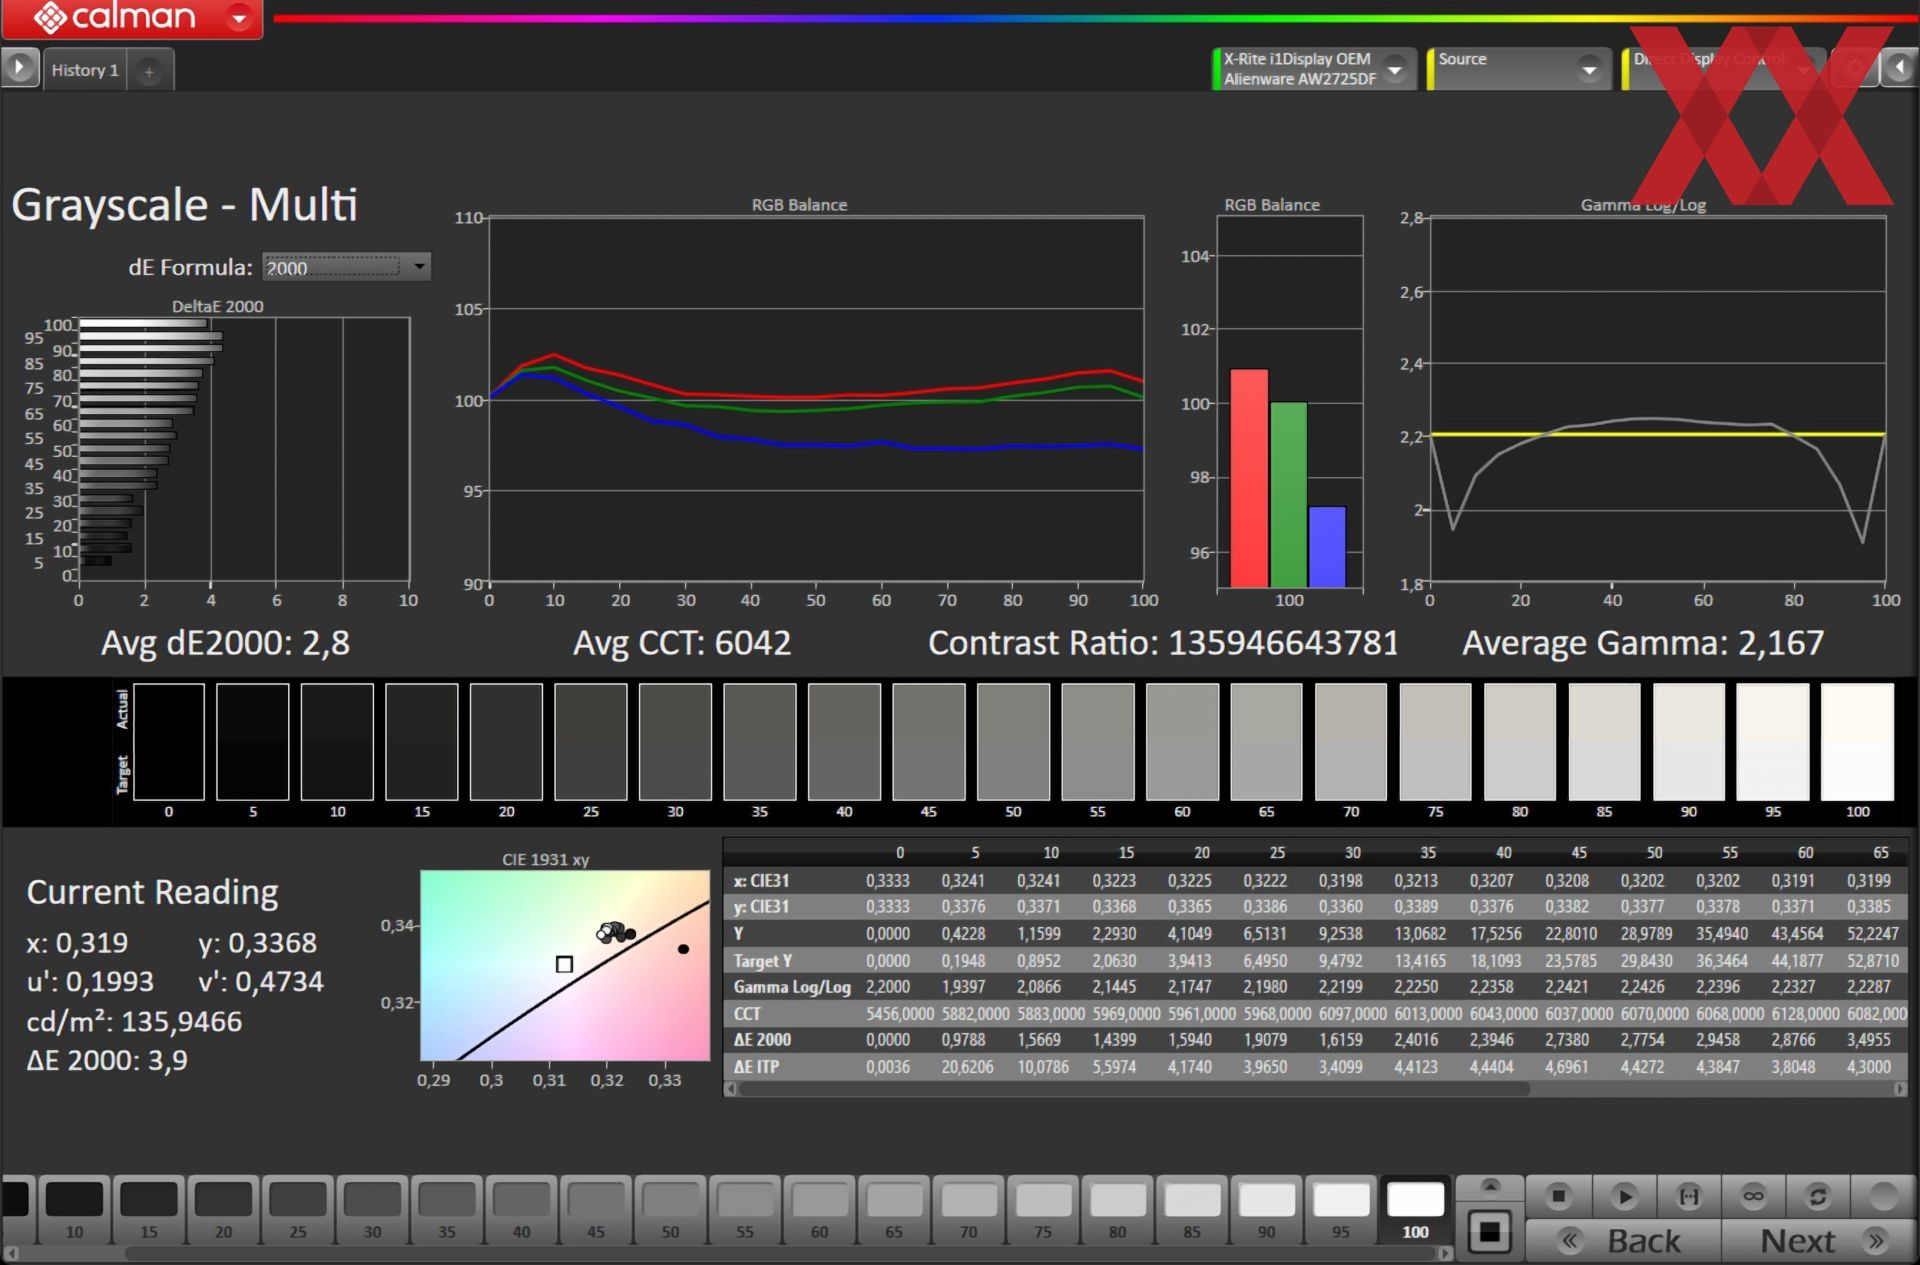The height and width of the screenshot is (1265, 1920).
Task: Open the dE Formula combo box
Action: [346, 267]
